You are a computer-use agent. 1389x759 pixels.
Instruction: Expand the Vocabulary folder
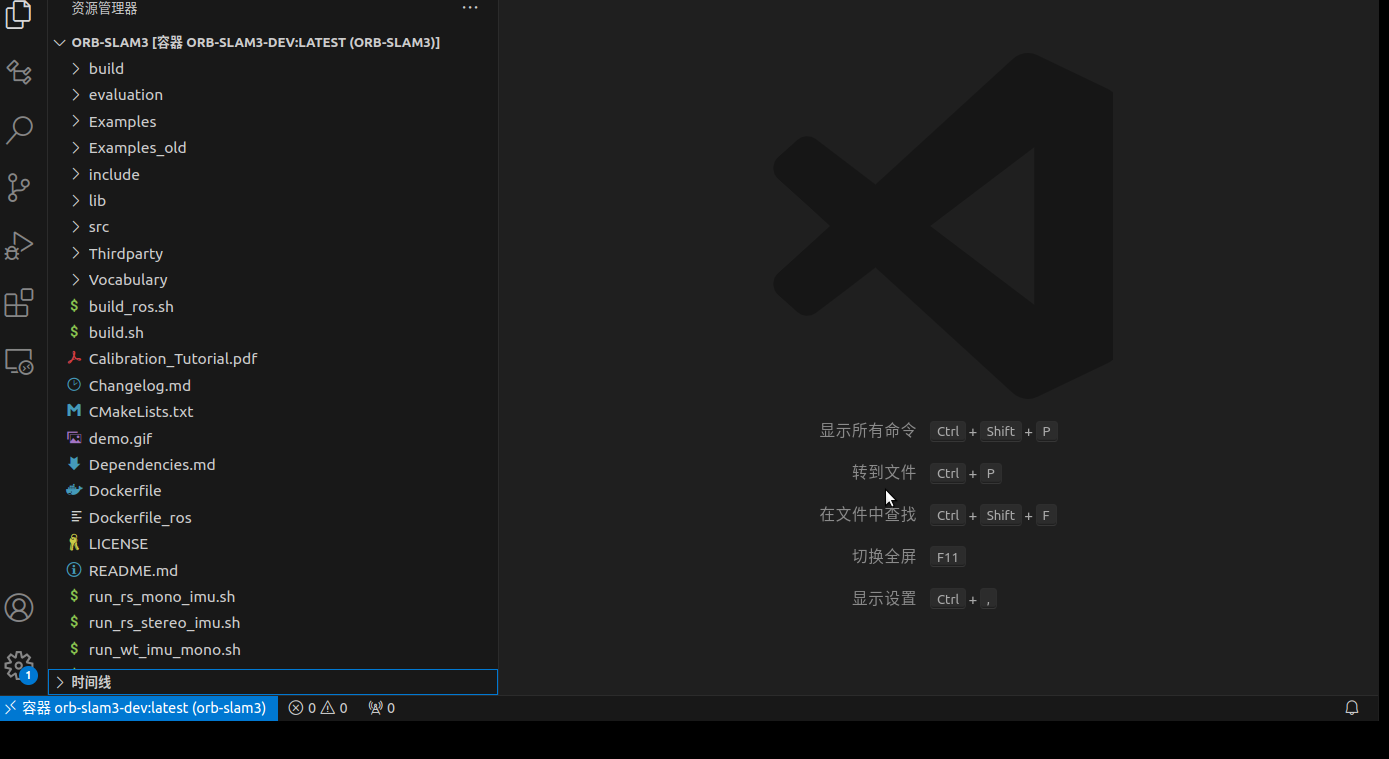(273, 280)
